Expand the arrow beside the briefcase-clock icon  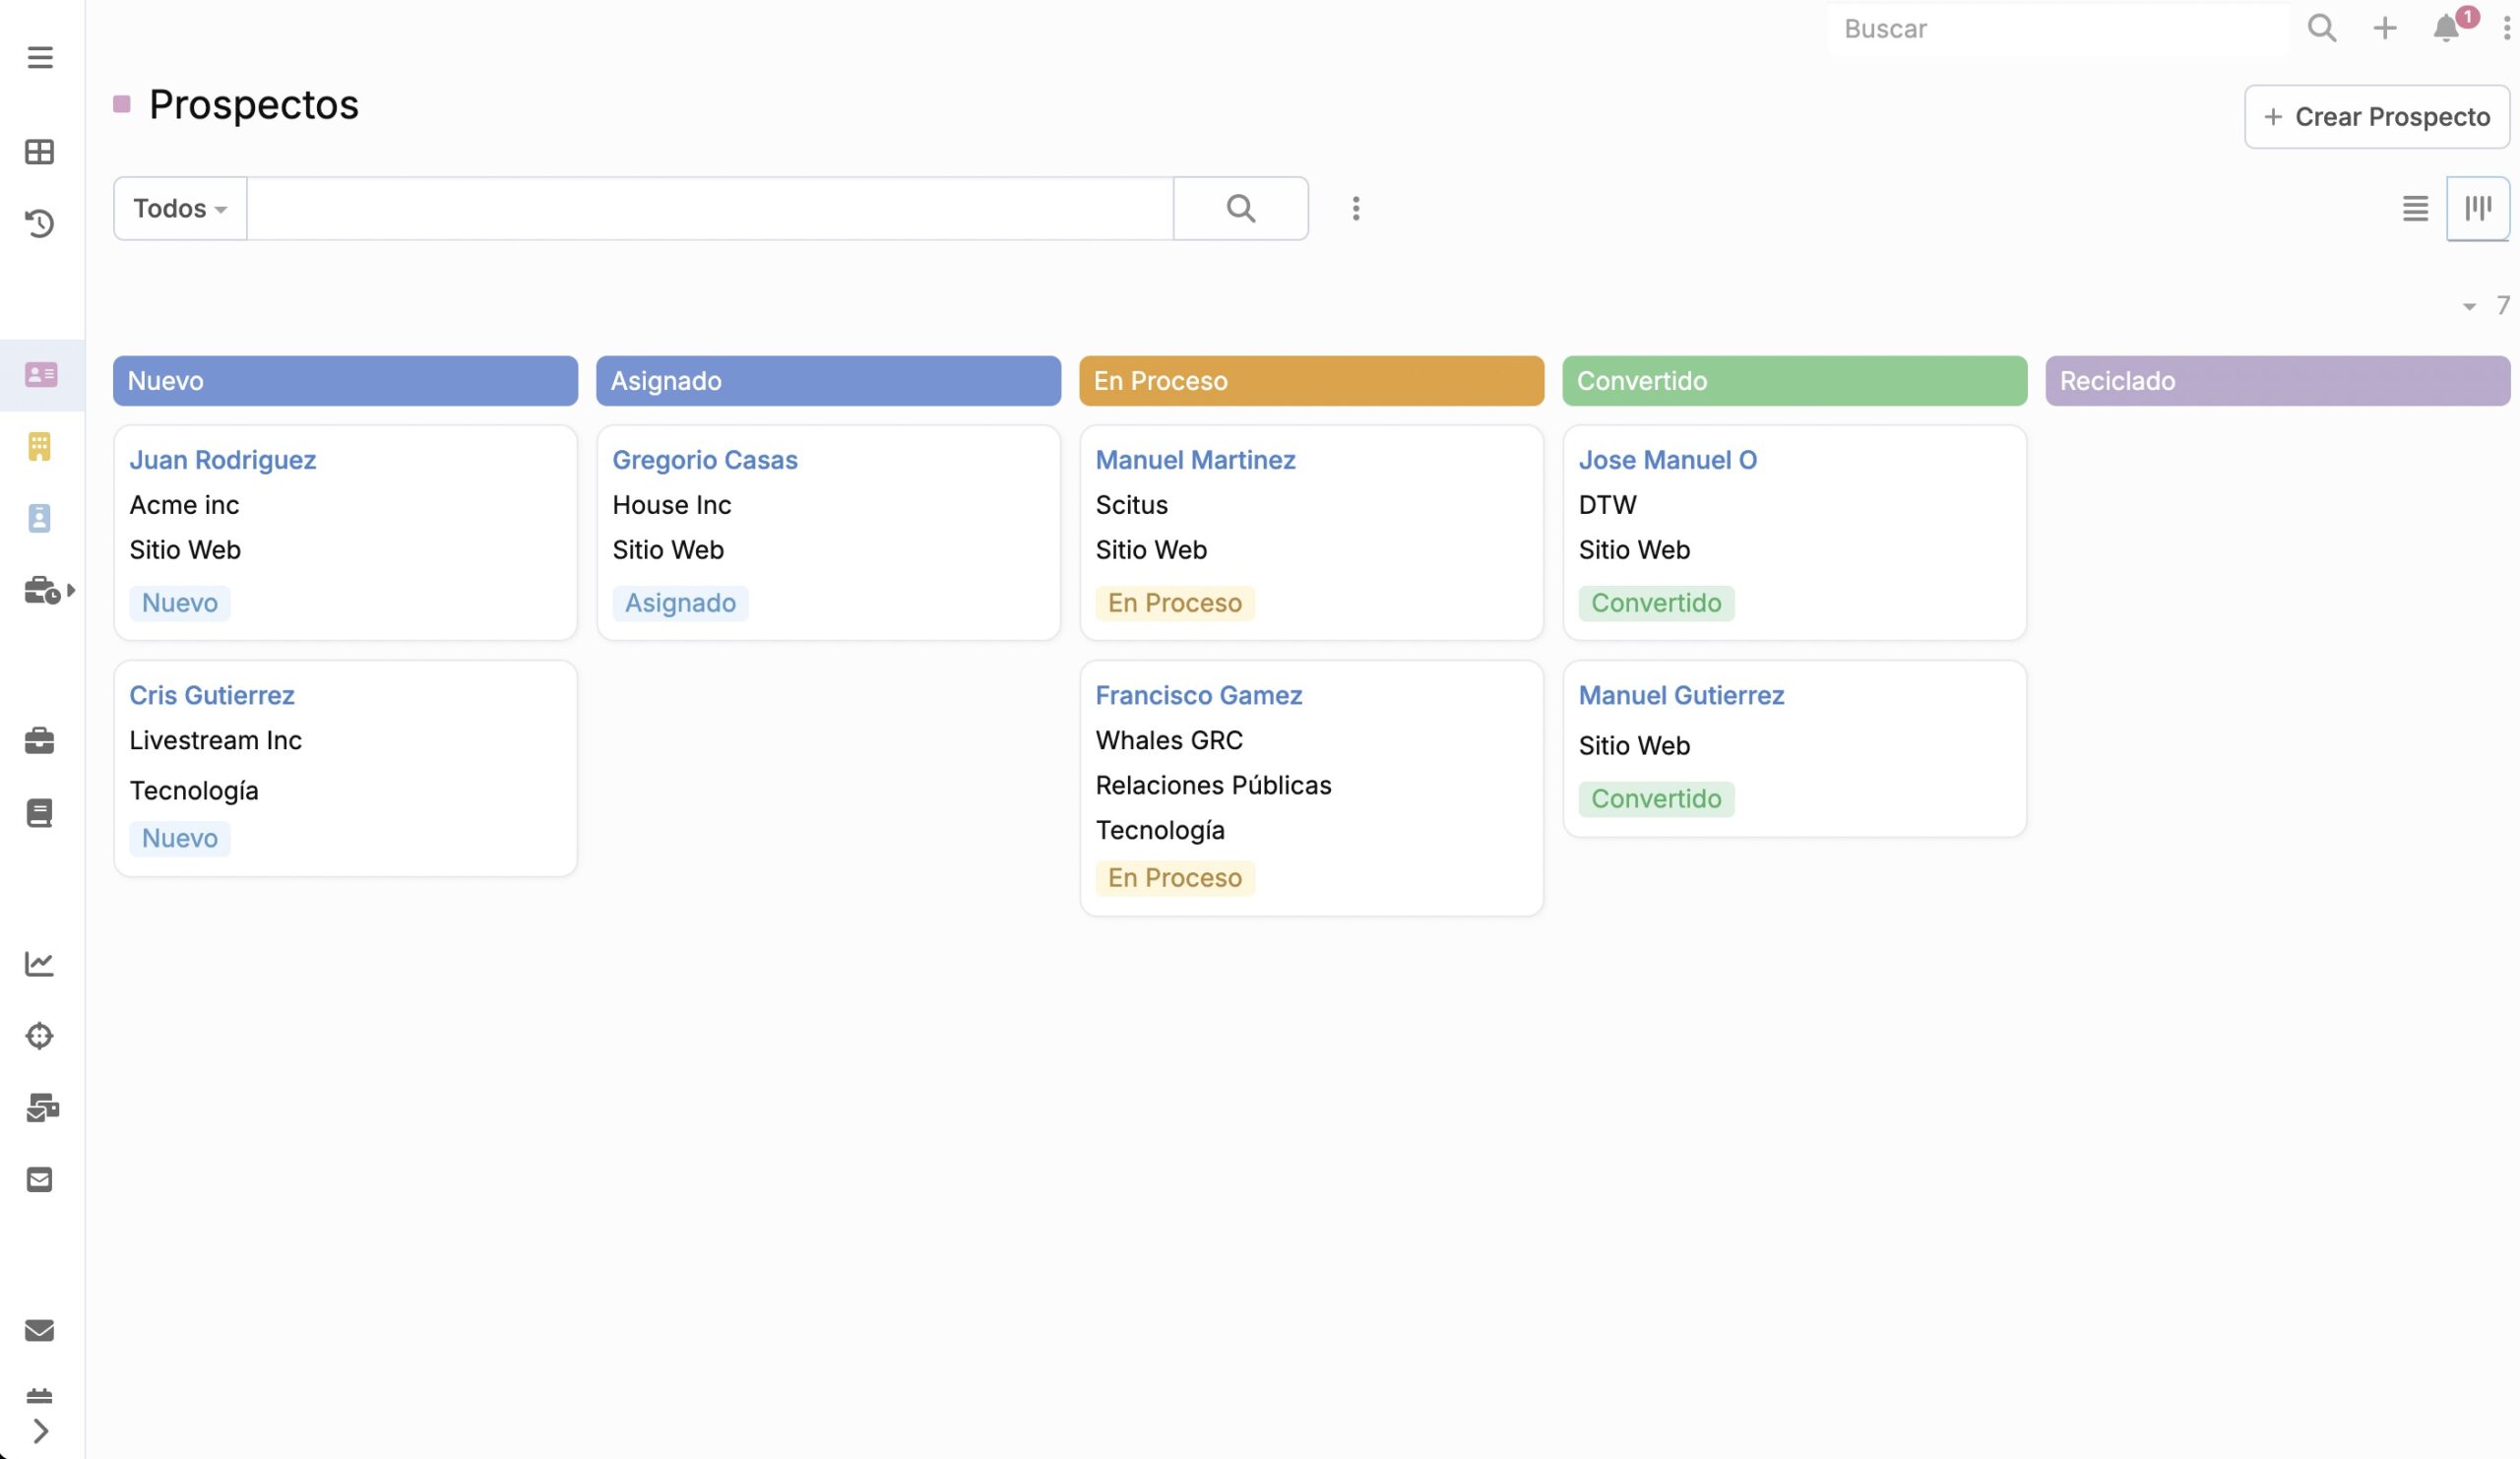tap(71, 590)
